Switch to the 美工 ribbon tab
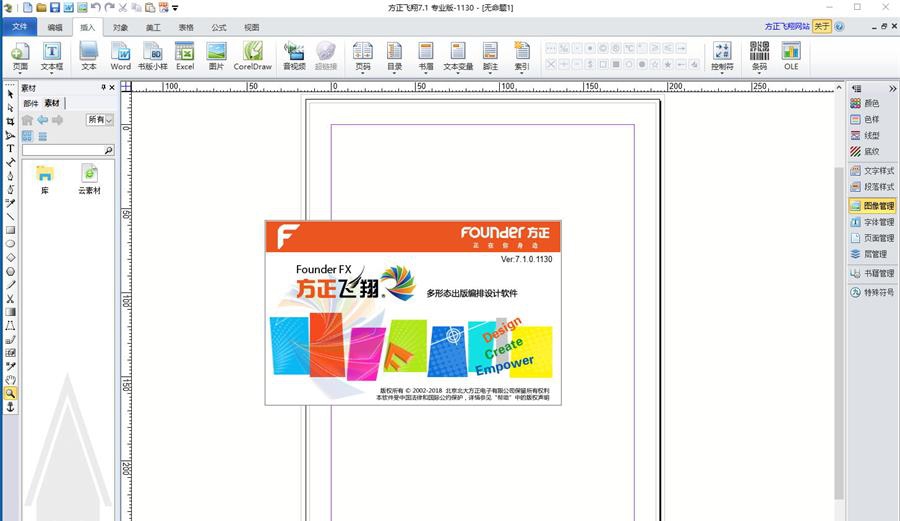This screenshot has height=521, width=900. click(x=153, y=27)
